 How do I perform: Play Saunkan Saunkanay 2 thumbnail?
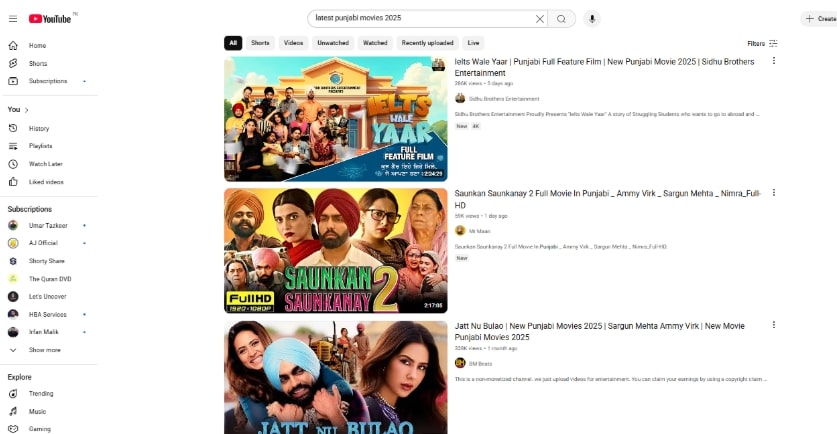(336, 250)
